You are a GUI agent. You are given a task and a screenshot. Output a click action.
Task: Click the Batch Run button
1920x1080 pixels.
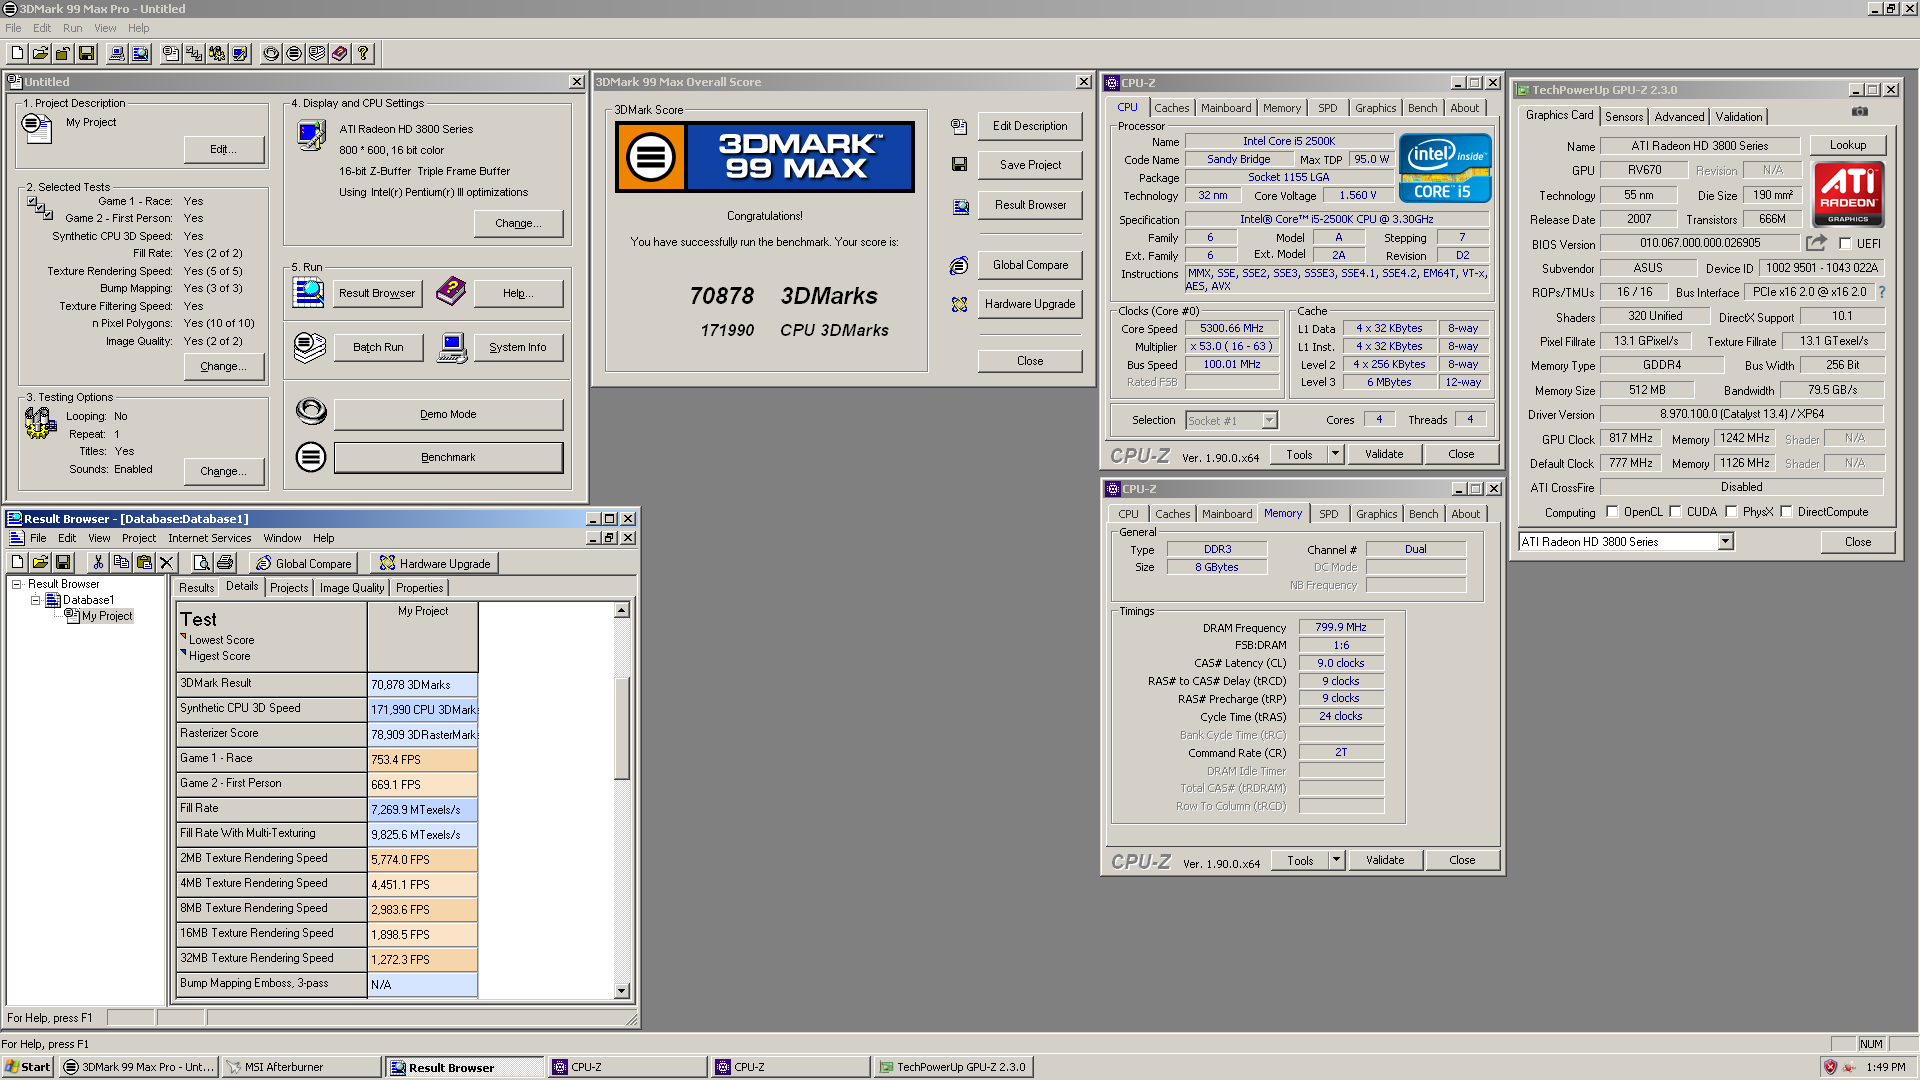pos(378,347)
